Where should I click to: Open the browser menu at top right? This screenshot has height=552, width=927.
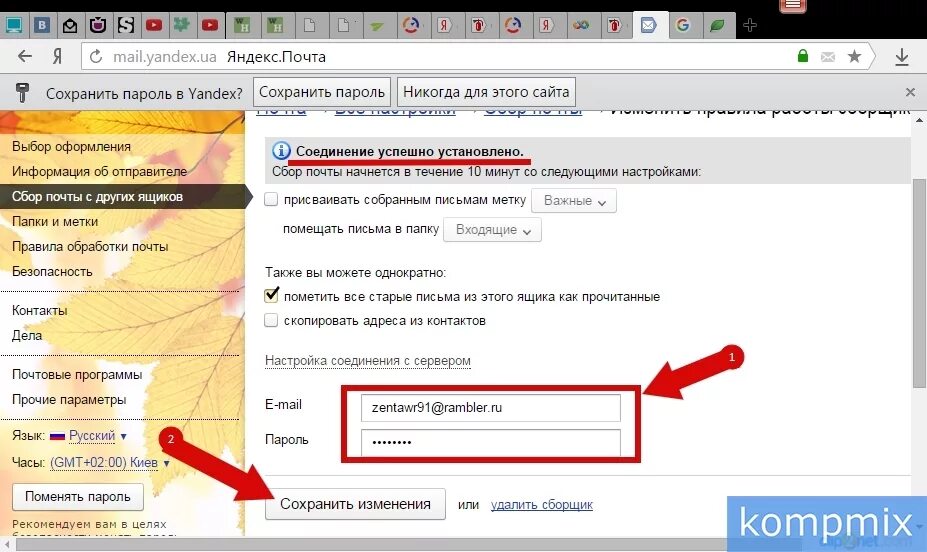point(793,5)
